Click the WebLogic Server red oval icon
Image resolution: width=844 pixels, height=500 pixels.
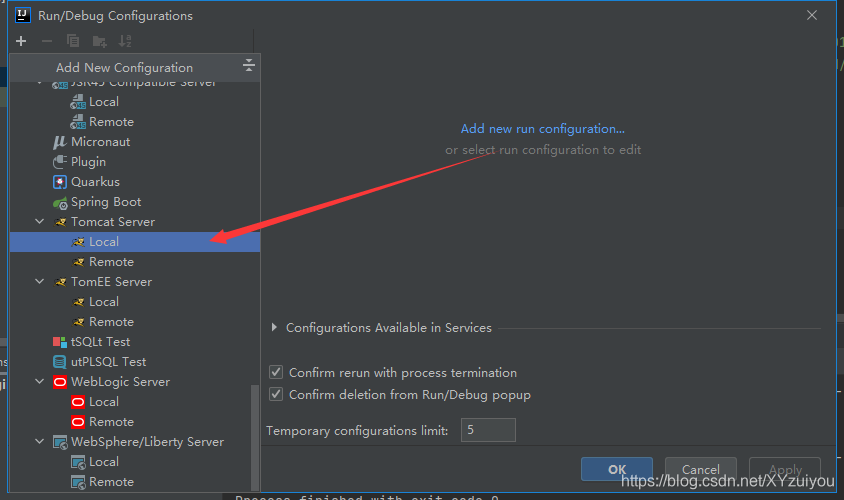pos(60,382)
